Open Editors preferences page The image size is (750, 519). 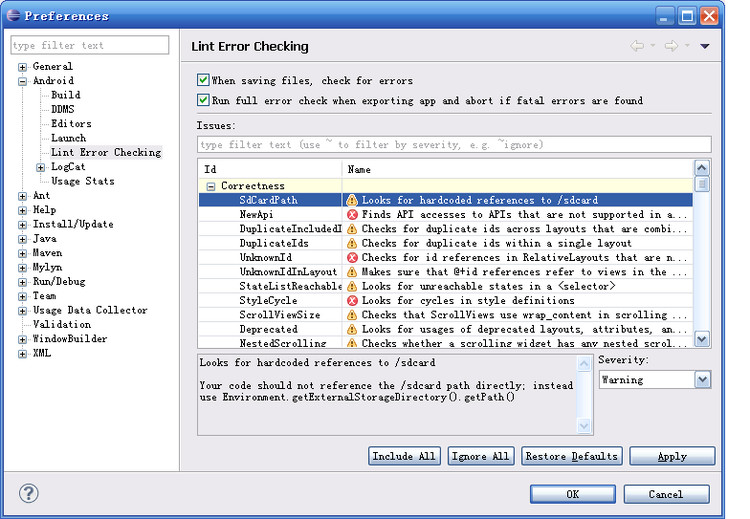tap(71, 123)
